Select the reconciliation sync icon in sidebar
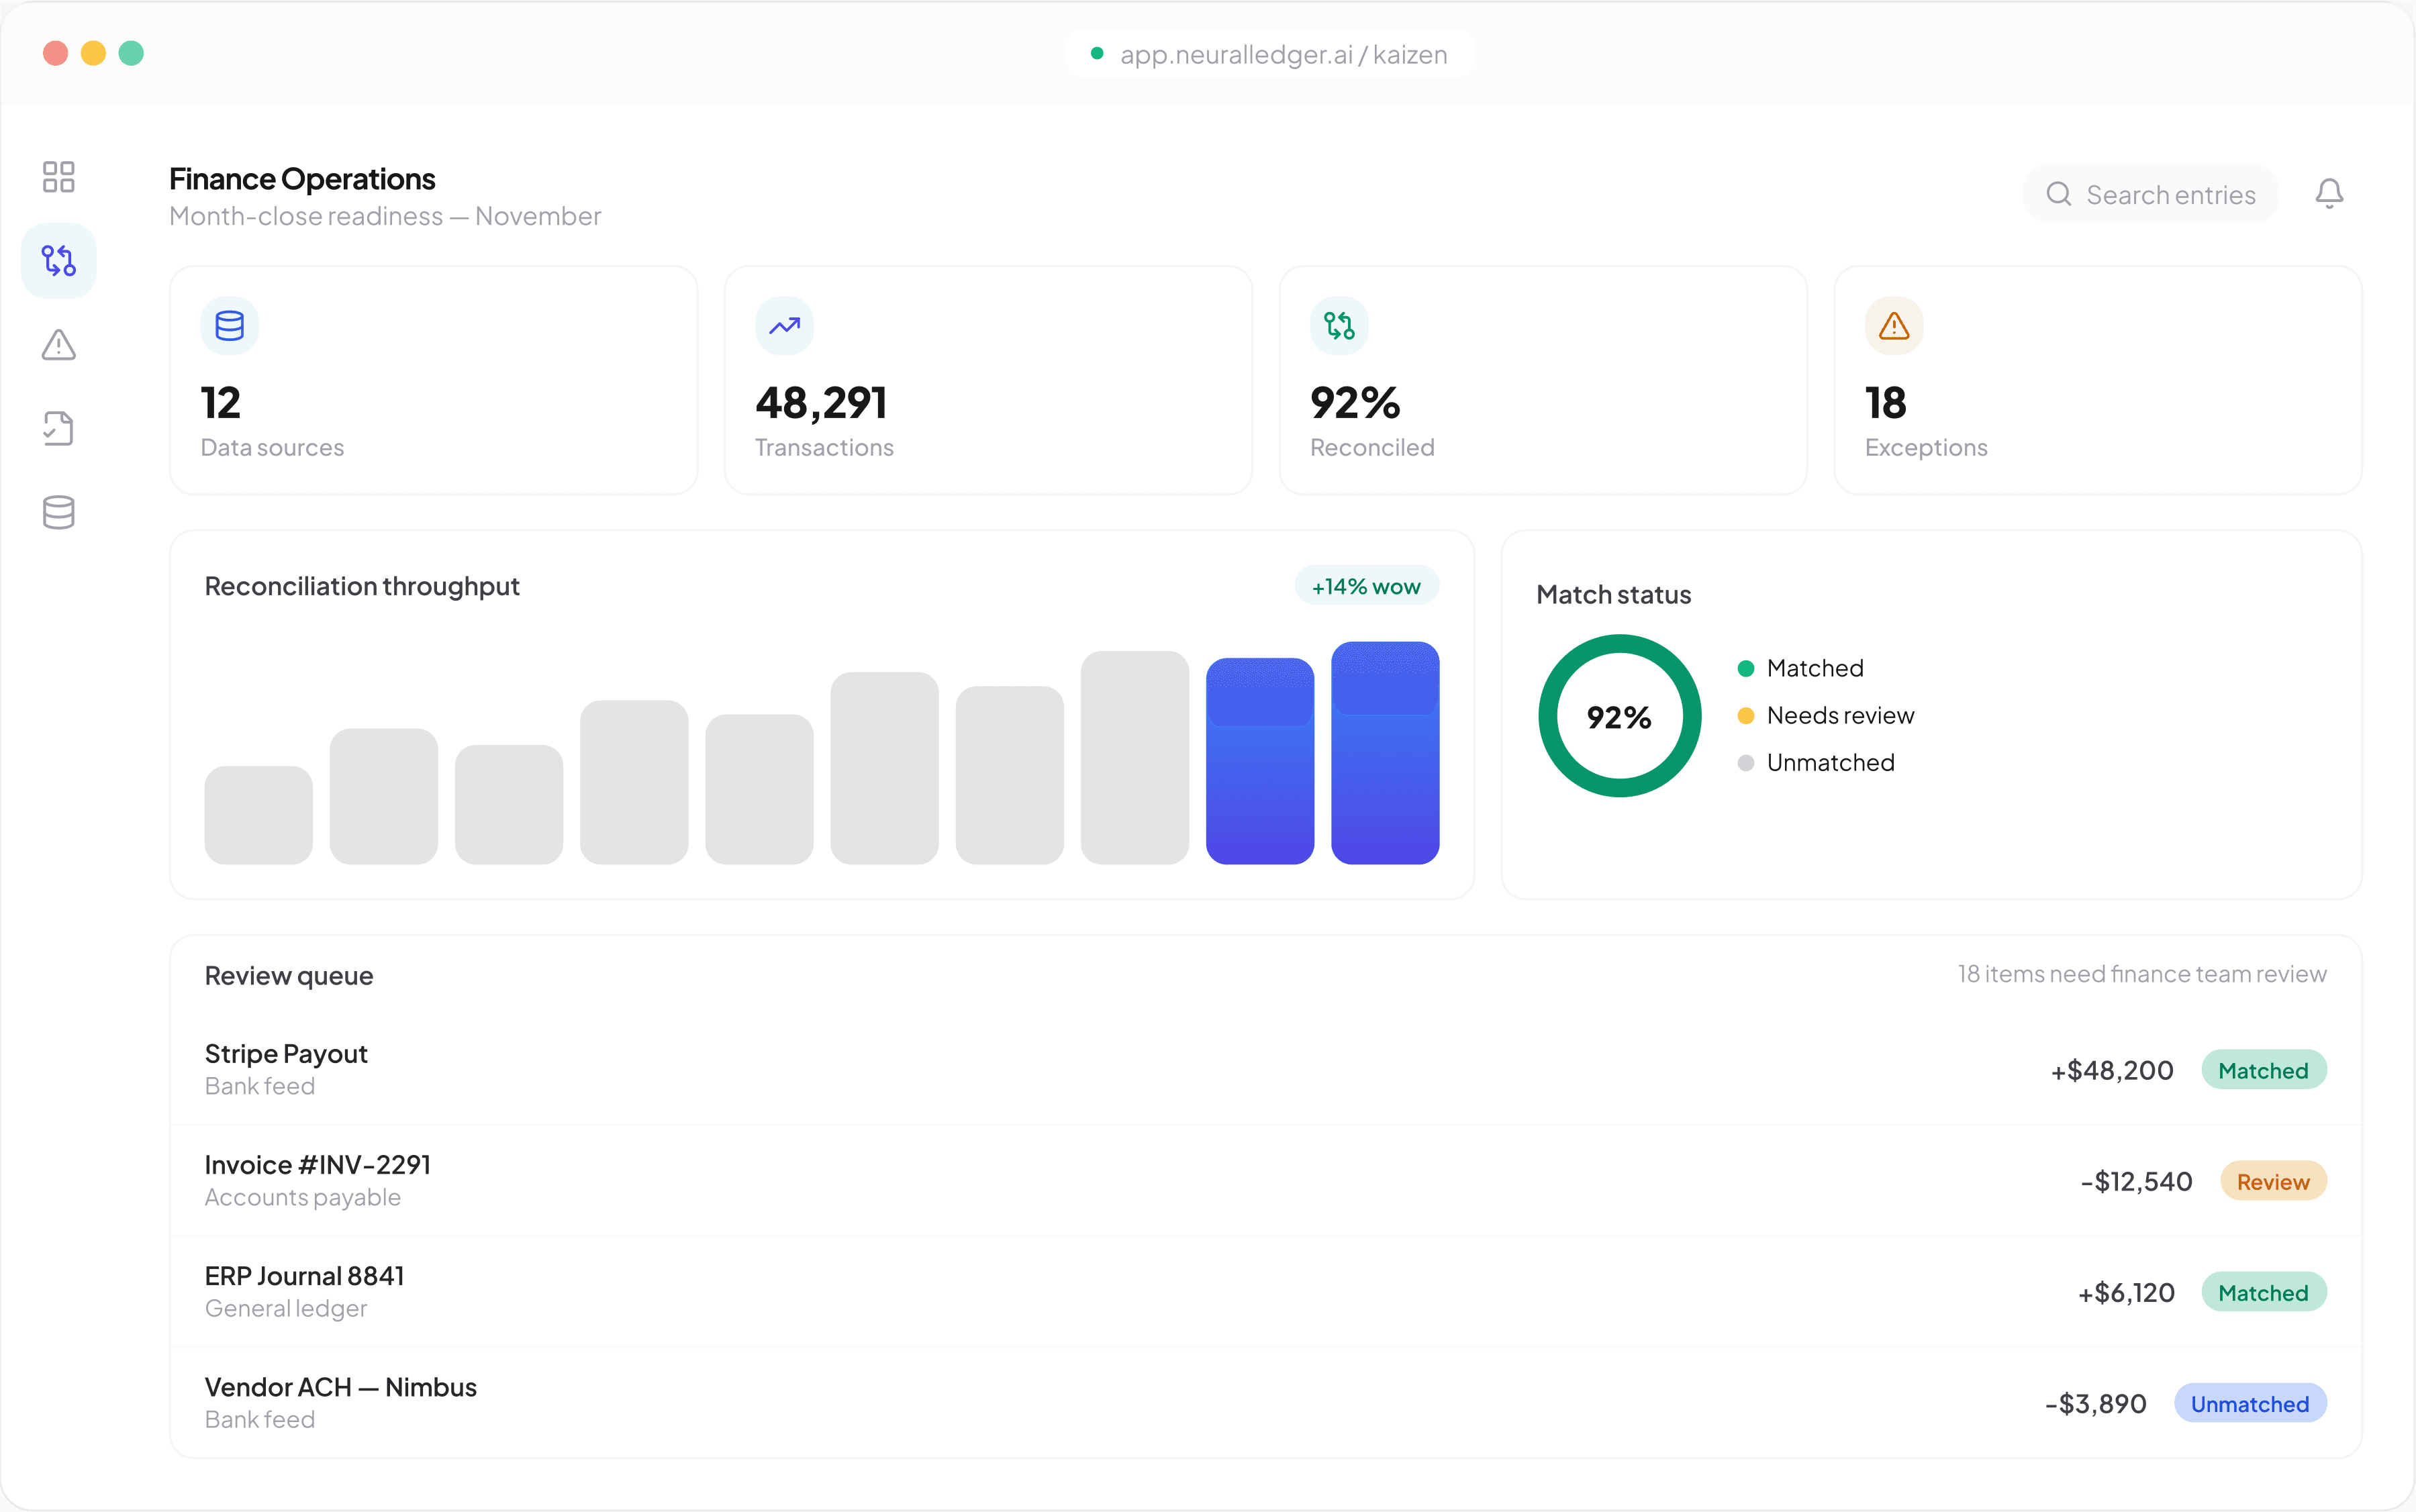The width and height of the screenshot is (2416, 1512). [59, 261]
